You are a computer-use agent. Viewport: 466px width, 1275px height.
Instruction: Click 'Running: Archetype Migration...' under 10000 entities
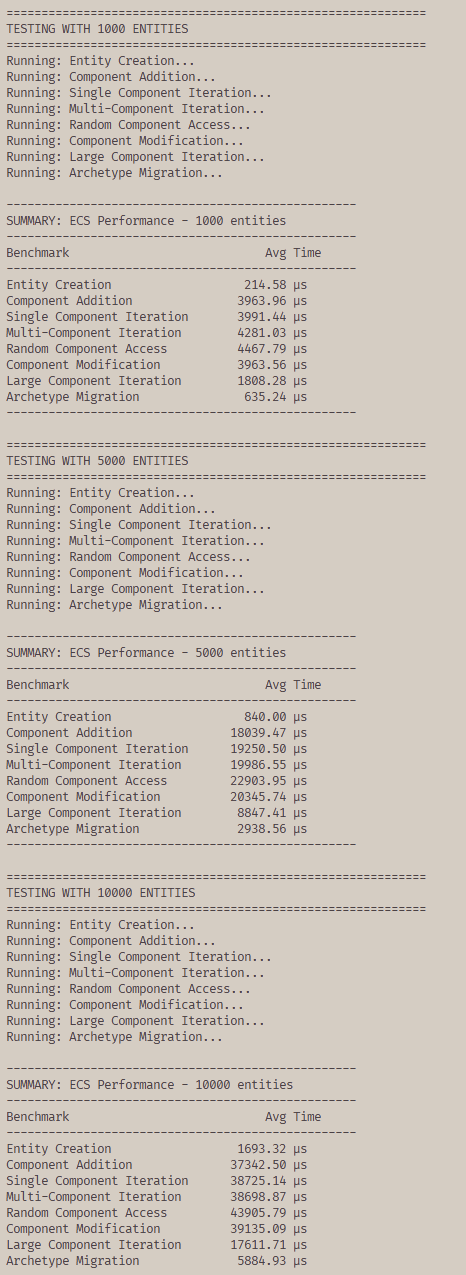click(x=115, y=1037)
